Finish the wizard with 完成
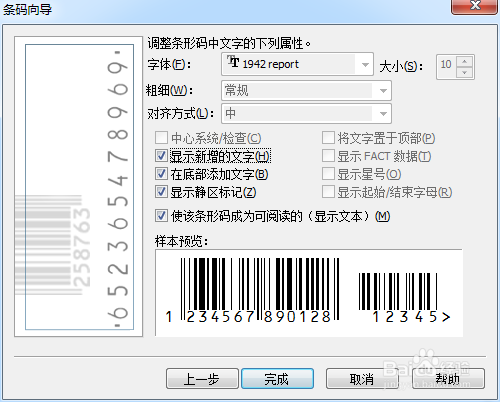Screen dimensions: 500x402 [277, 379]
